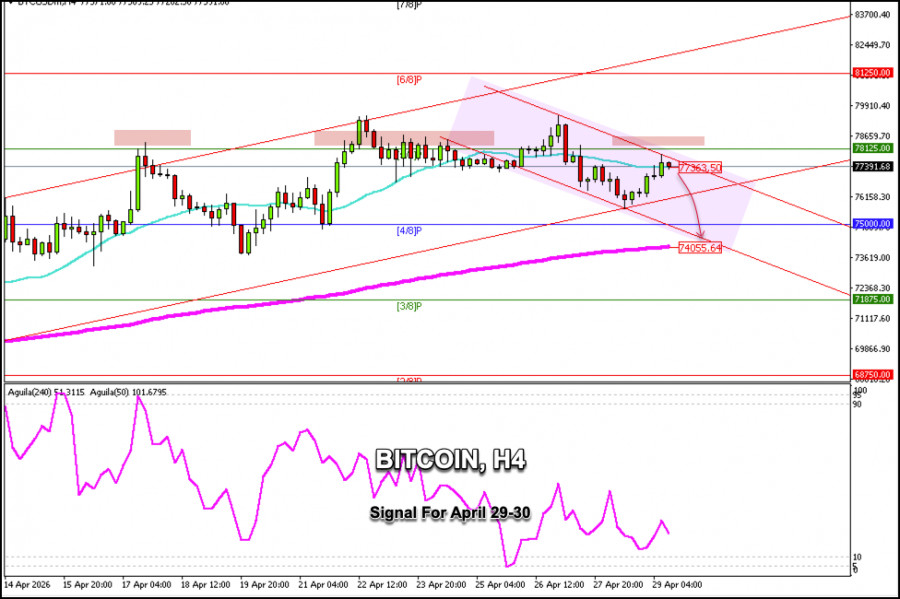This screenshot has width=900, height=599.
Task: Click the 29 Apr 04:00 time label
Action: point(677,585)
